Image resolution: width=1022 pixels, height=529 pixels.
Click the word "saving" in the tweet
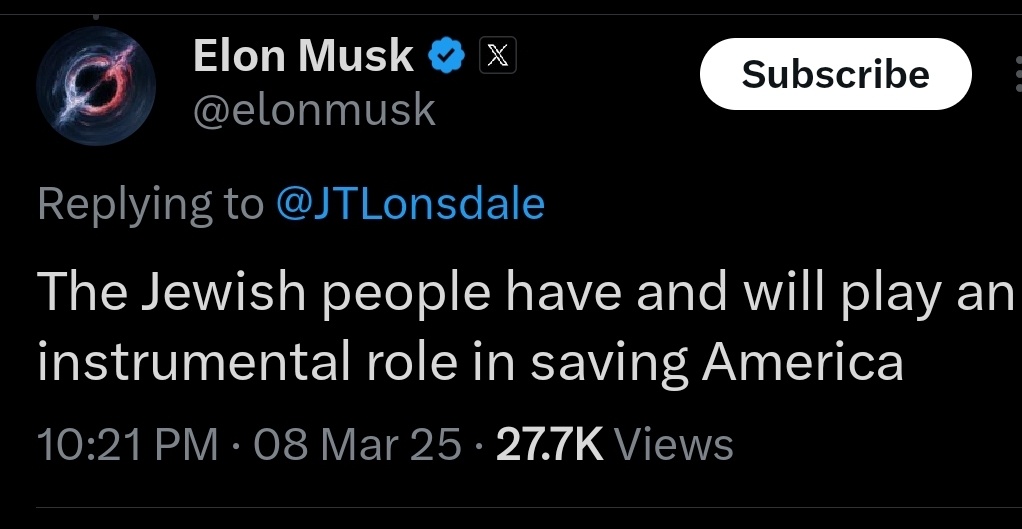tap(609, 364)
